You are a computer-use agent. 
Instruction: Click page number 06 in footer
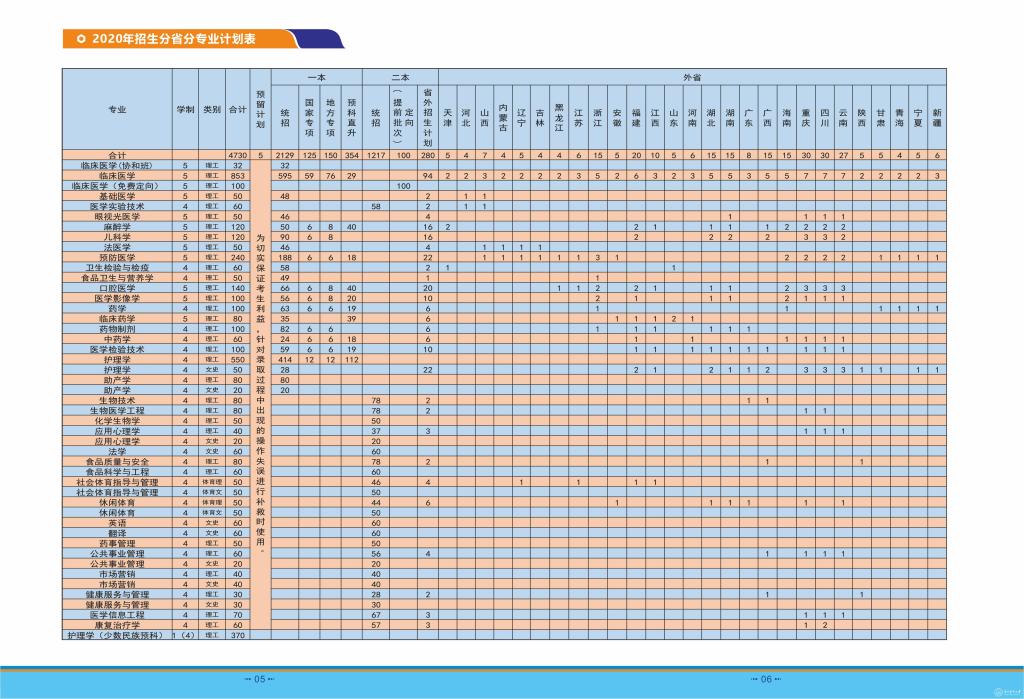(765, 678)
